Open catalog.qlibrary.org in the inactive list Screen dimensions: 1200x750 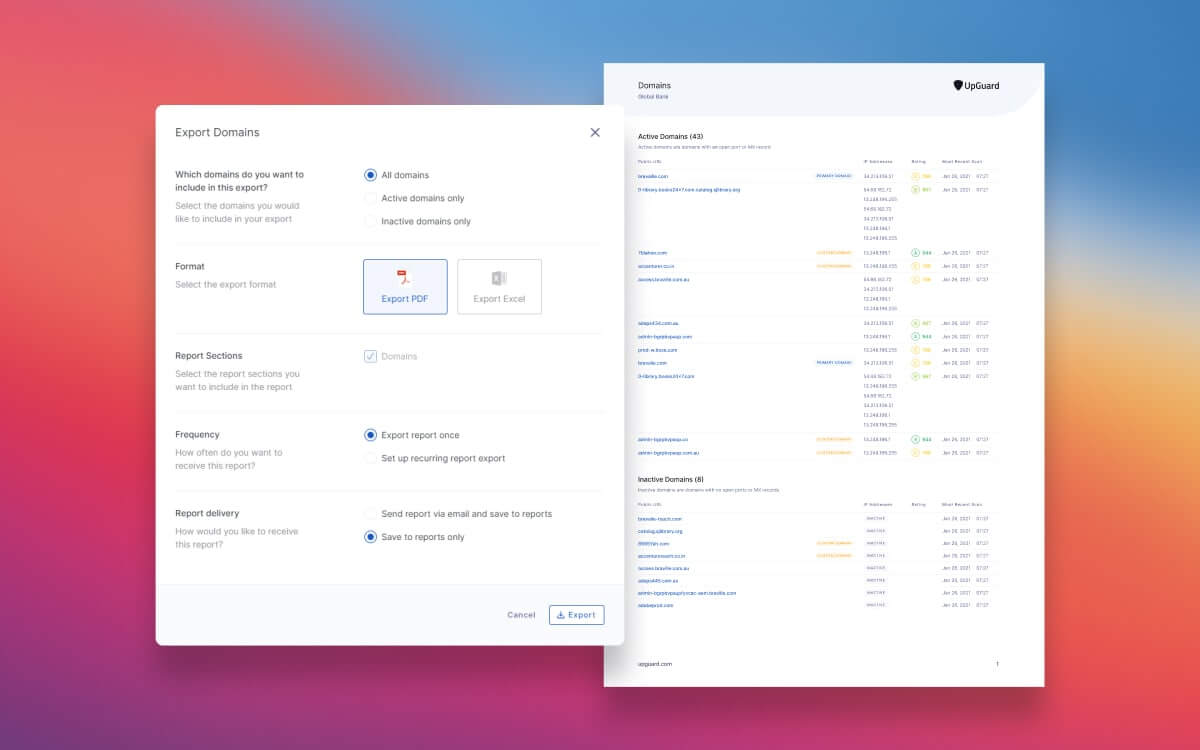point(660,531)
